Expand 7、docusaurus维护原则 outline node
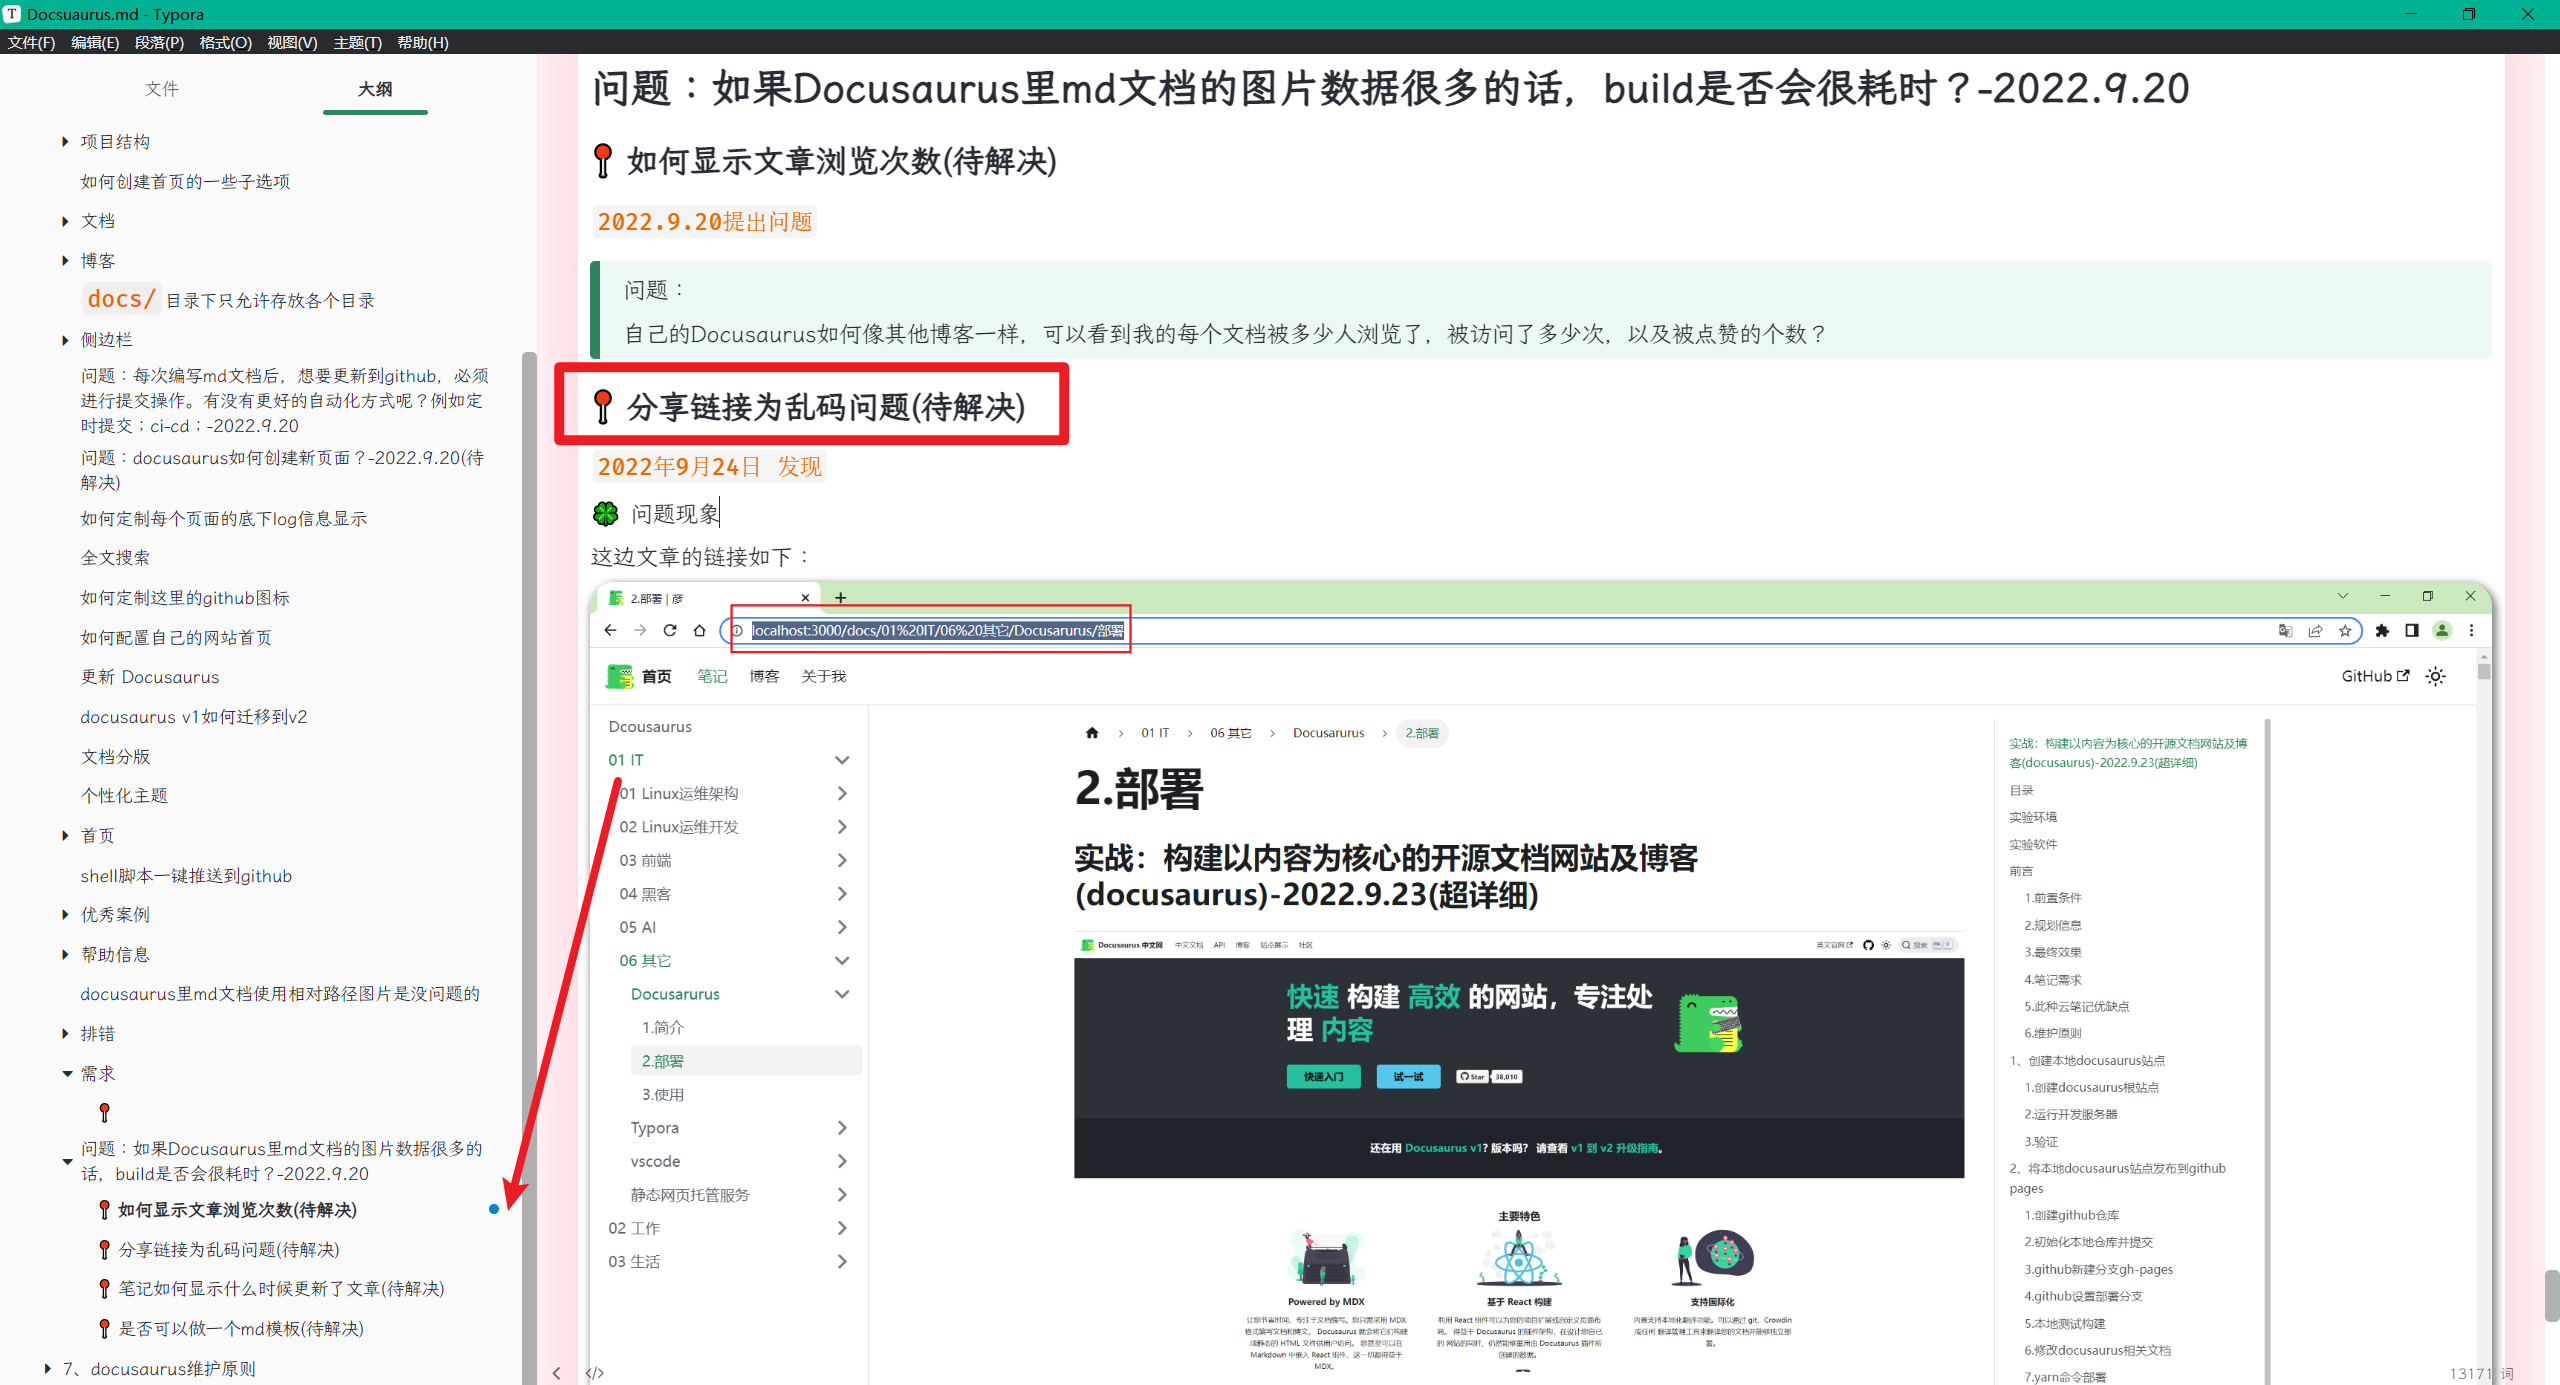The height and width of the screenshot is (1385, 2560). coord(47,1369)
